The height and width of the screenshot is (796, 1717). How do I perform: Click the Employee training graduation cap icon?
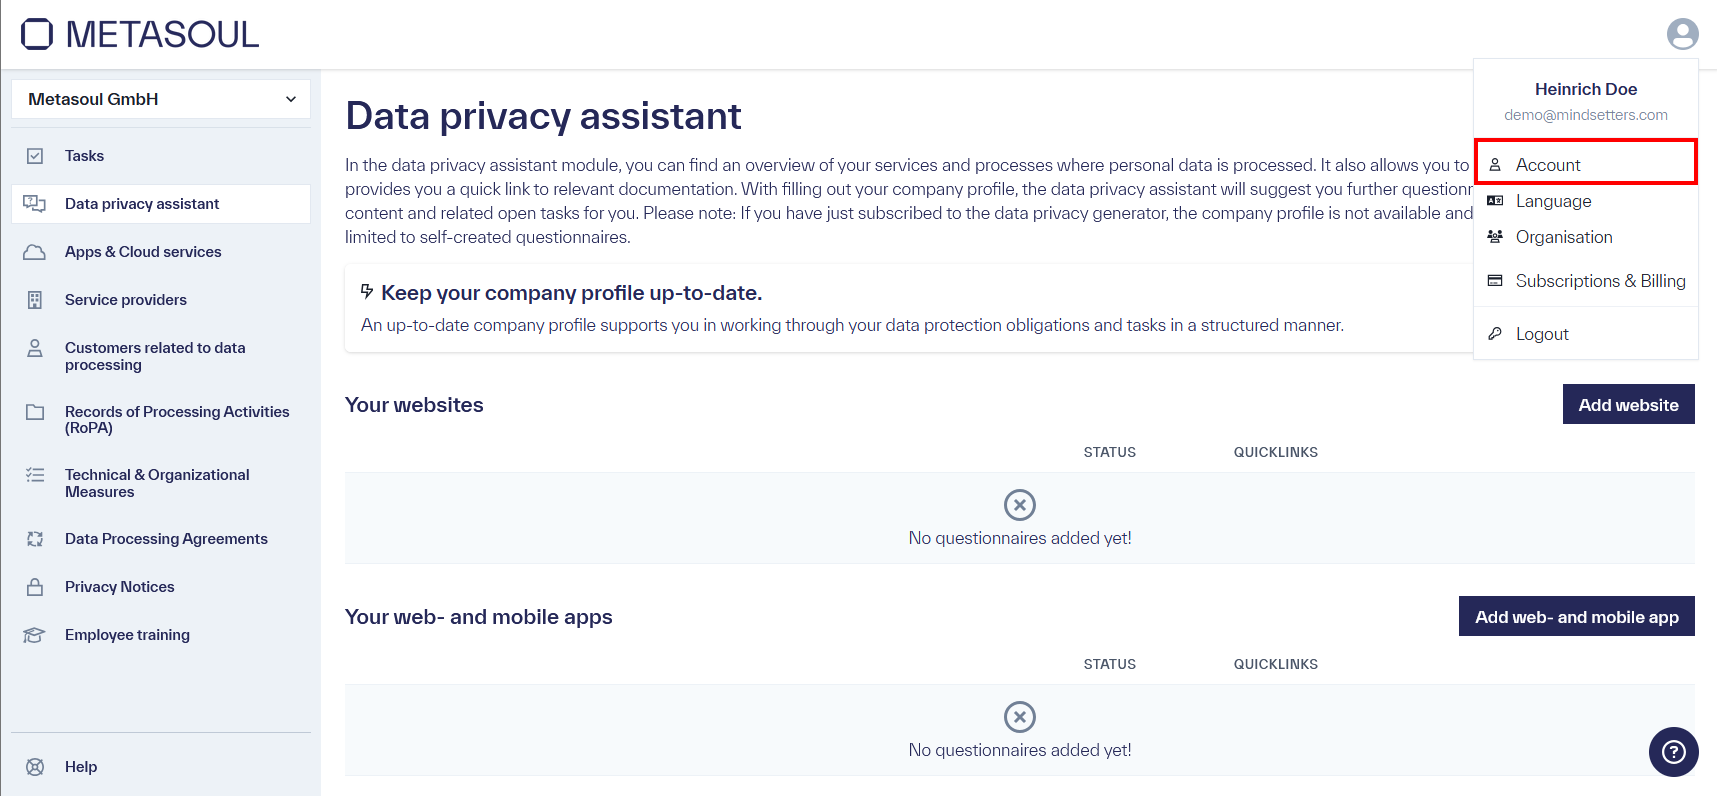point(35,634)
